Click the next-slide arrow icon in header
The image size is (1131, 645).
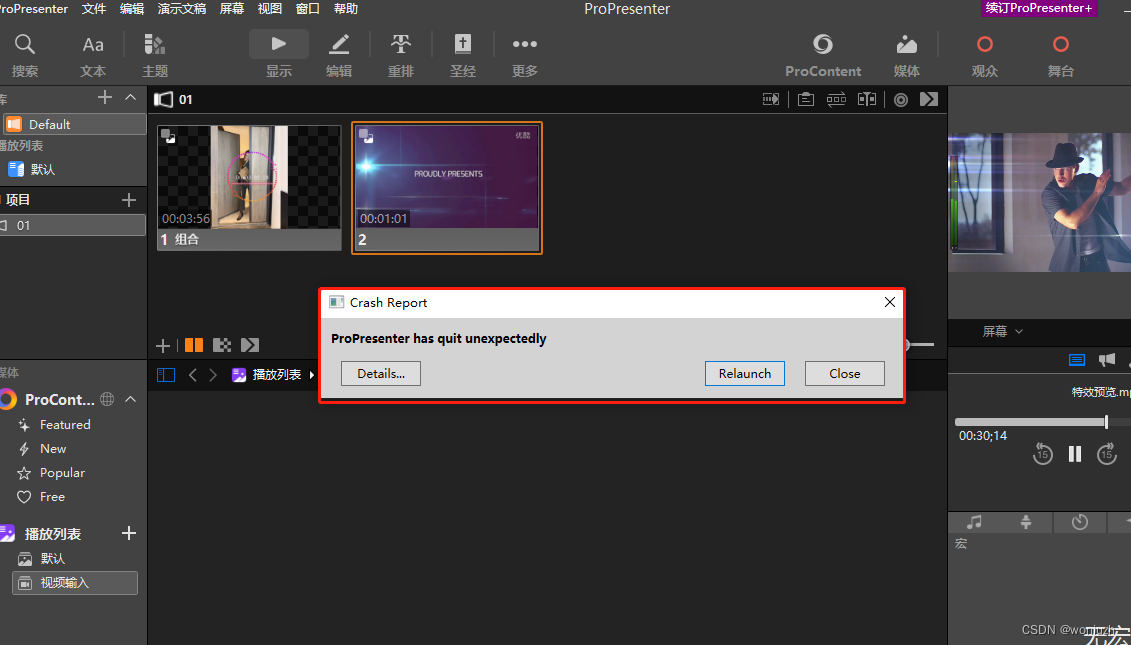pos(929,100)
